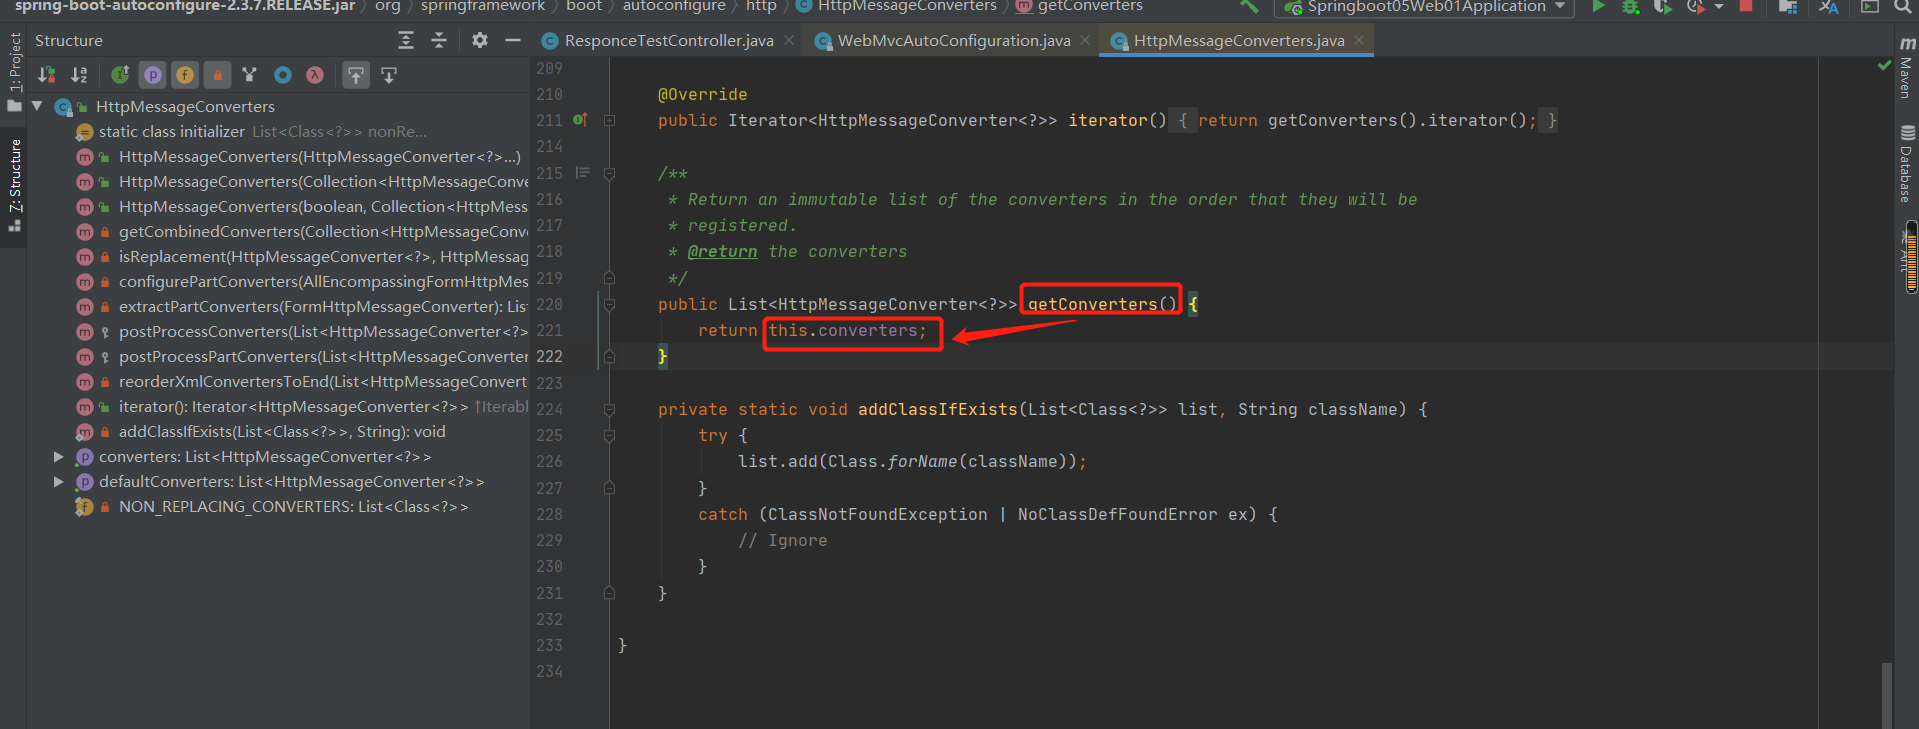Collapse all nodes in Structure panel
This screenshot has height=729, width=1919.
tap(439, 40)
